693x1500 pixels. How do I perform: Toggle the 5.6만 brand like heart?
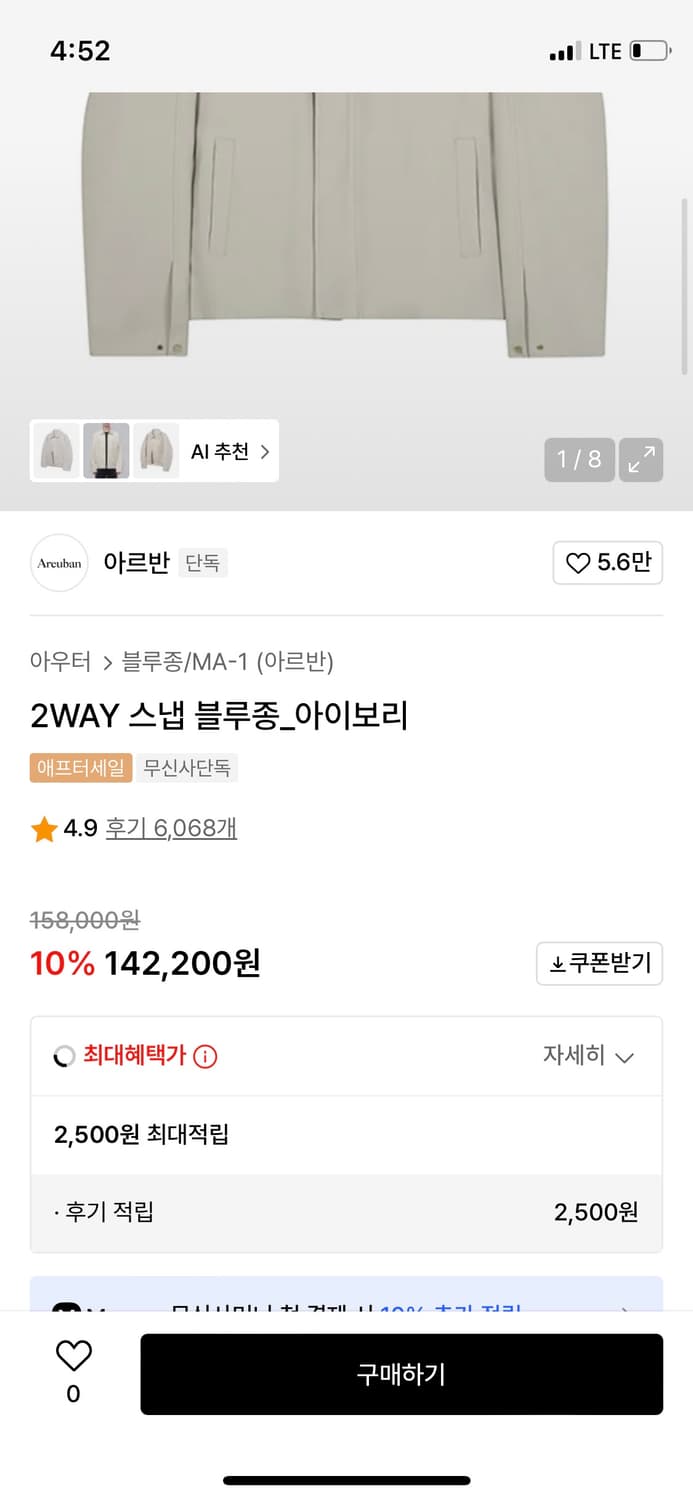[x=607, y=563]
